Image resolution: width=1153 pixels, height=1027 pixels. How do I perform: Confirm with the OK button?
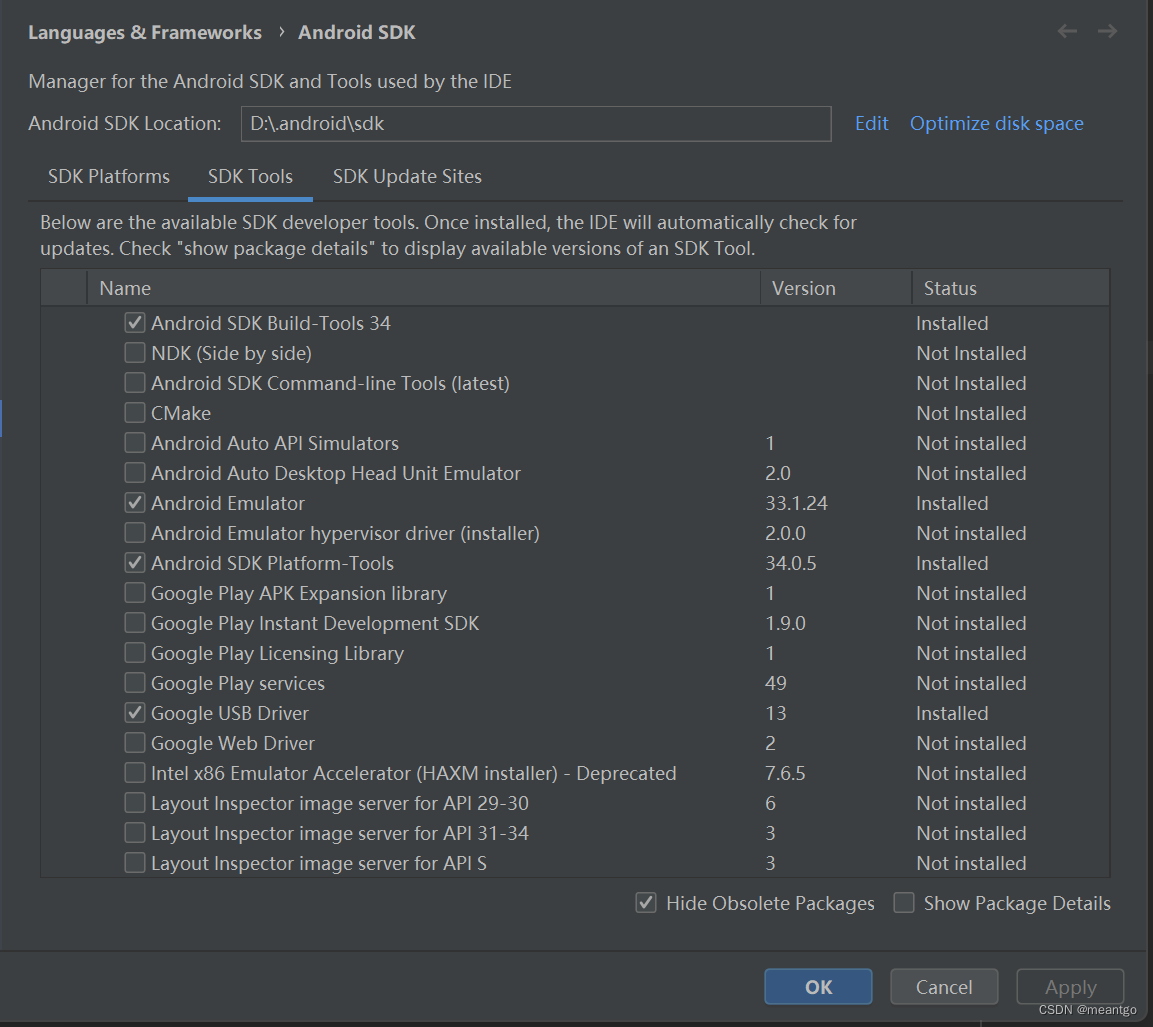818,987
